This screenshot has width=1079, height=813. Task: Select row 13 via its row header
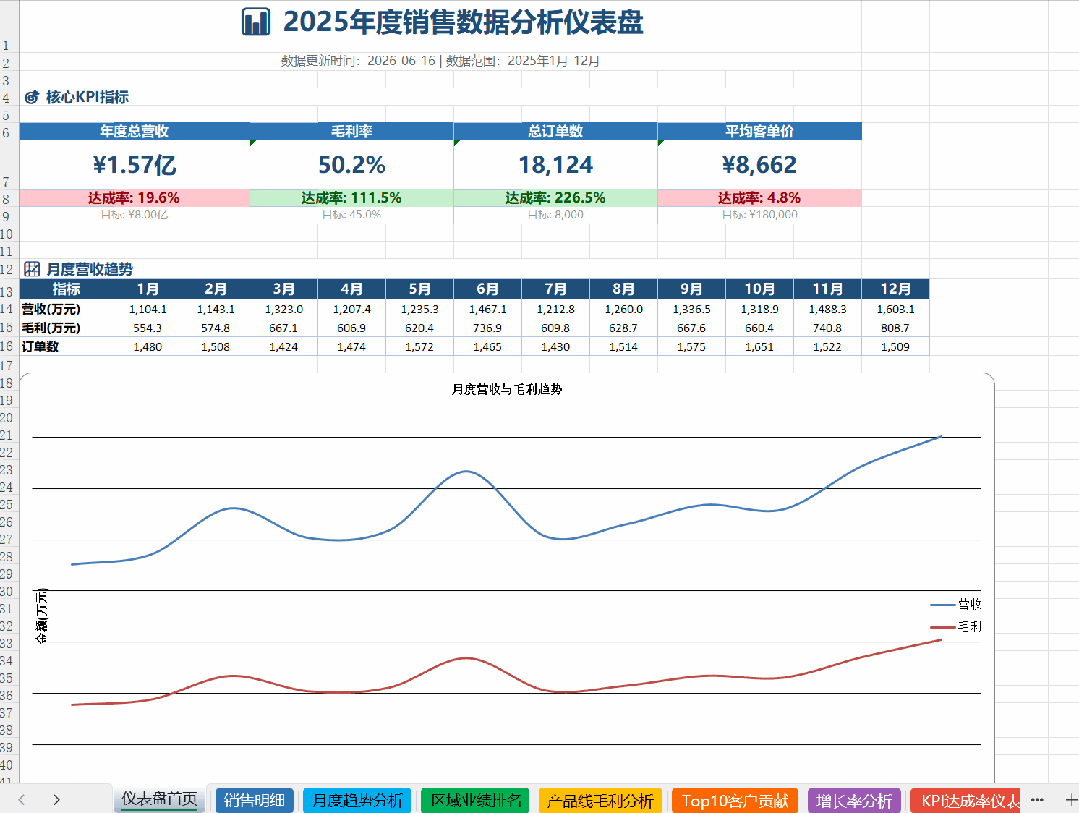pyautogui.click(x=7, y=291)
